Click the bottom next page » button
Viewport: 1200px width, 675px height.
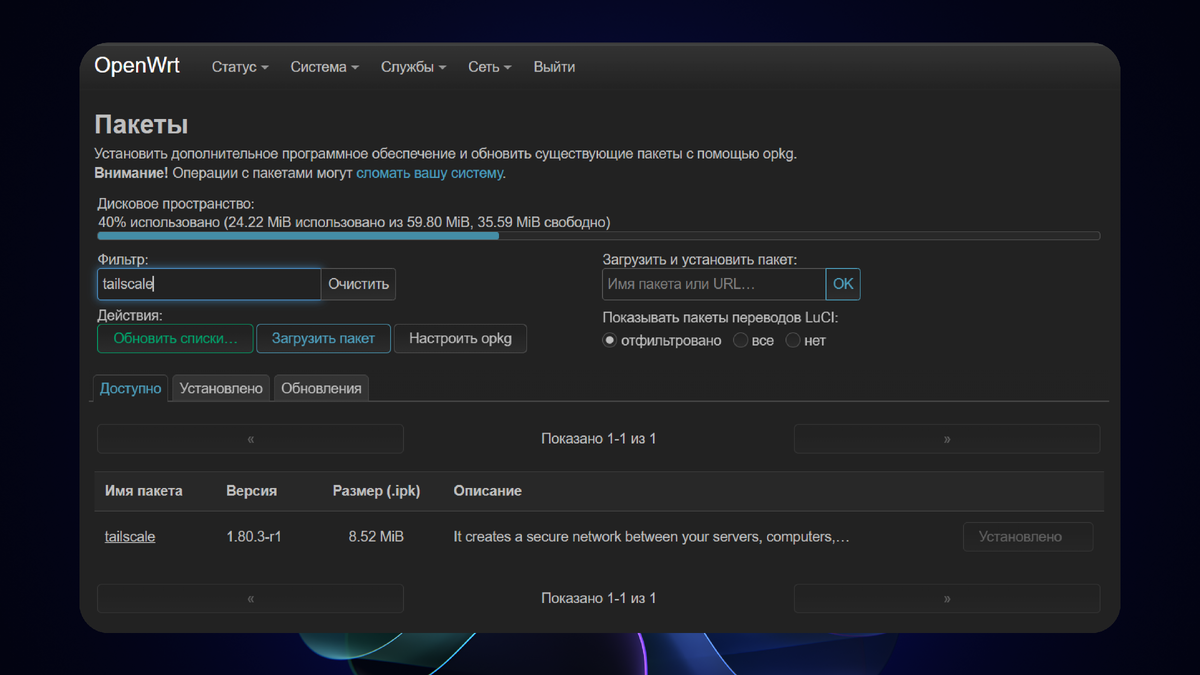click(947, 599)
